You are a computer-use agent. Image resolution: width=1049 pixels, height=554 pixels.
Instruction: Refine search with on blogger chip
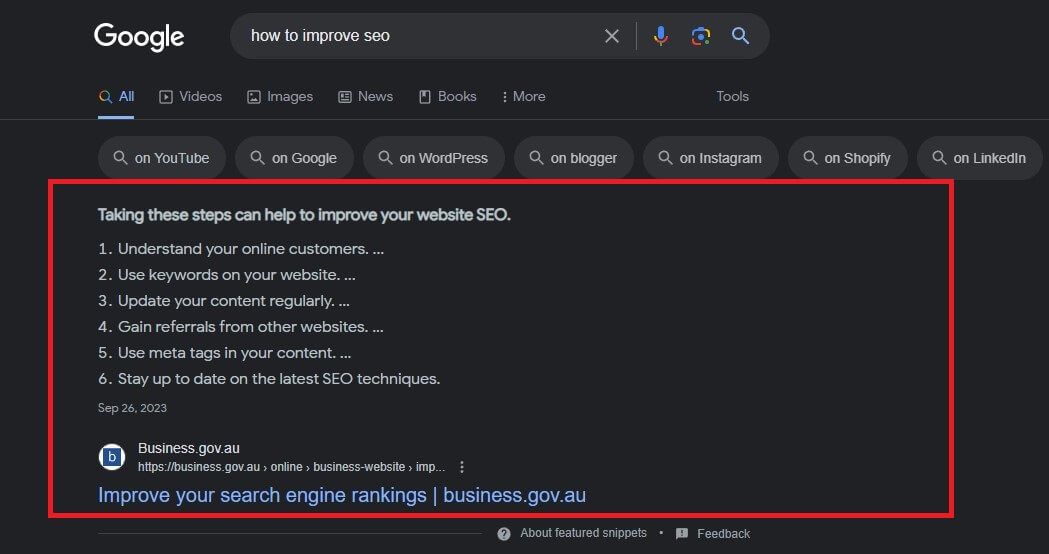(x=573, y=158)
